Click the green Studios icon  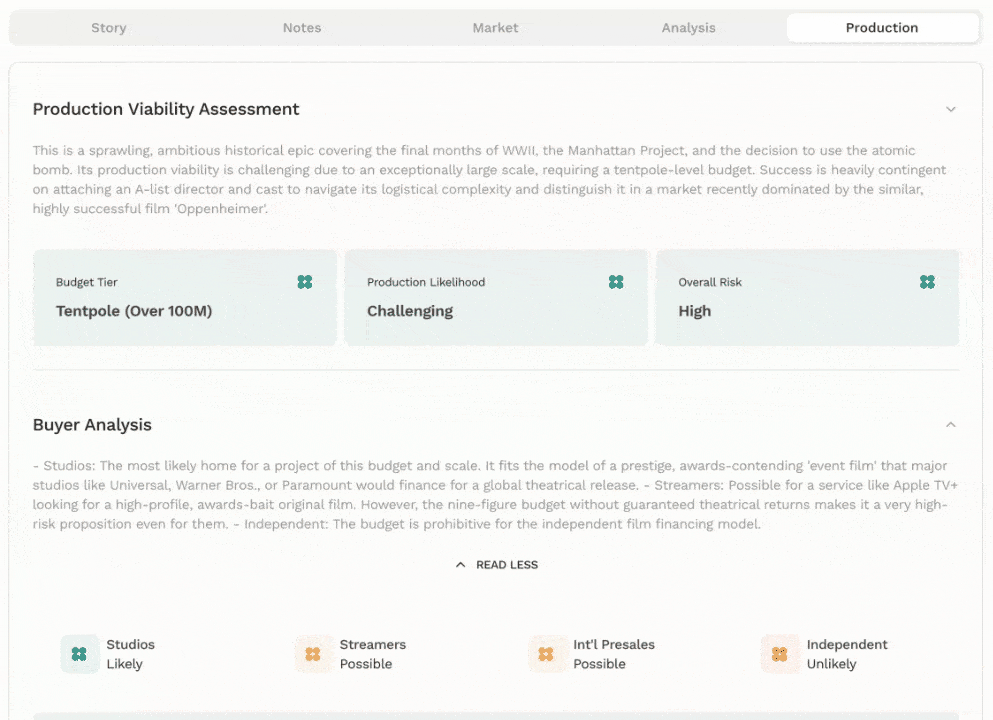pos(79,654)
